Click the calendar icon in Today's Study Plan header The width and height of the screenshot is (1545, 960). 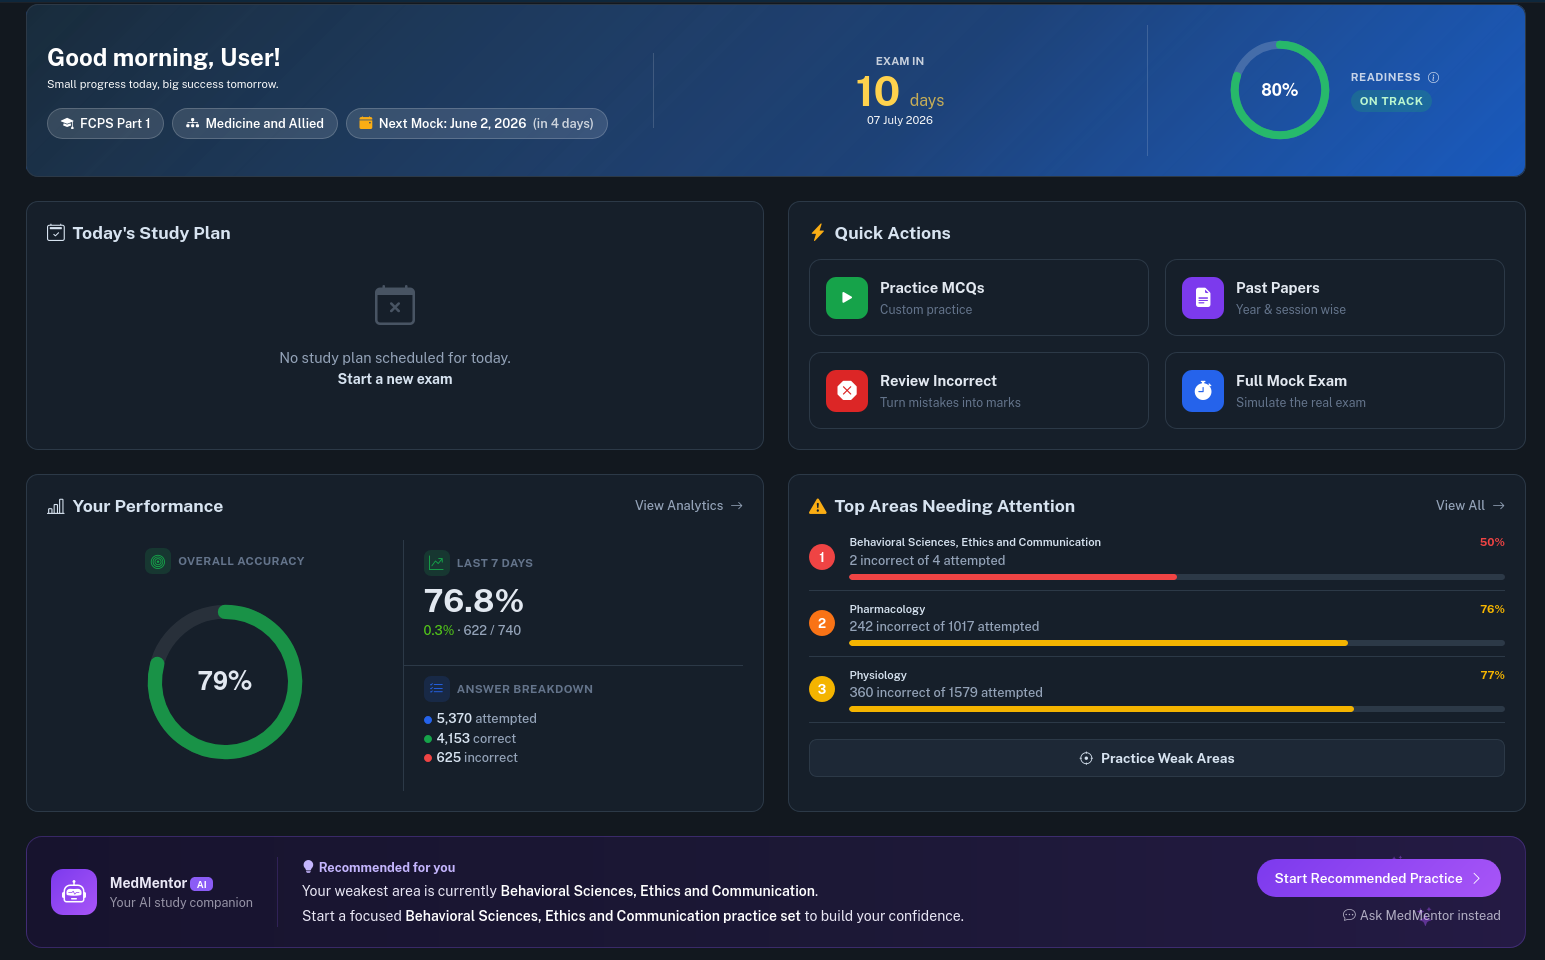(x=56, y=233)
